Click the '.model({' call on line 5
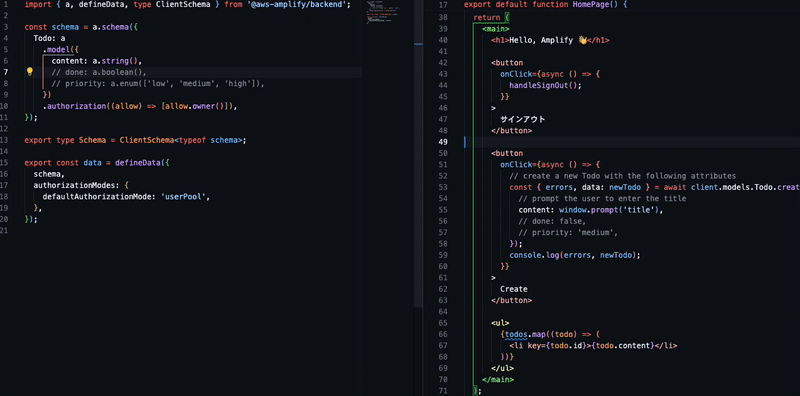Screen dimensions: 800x396 coord(61,50)
